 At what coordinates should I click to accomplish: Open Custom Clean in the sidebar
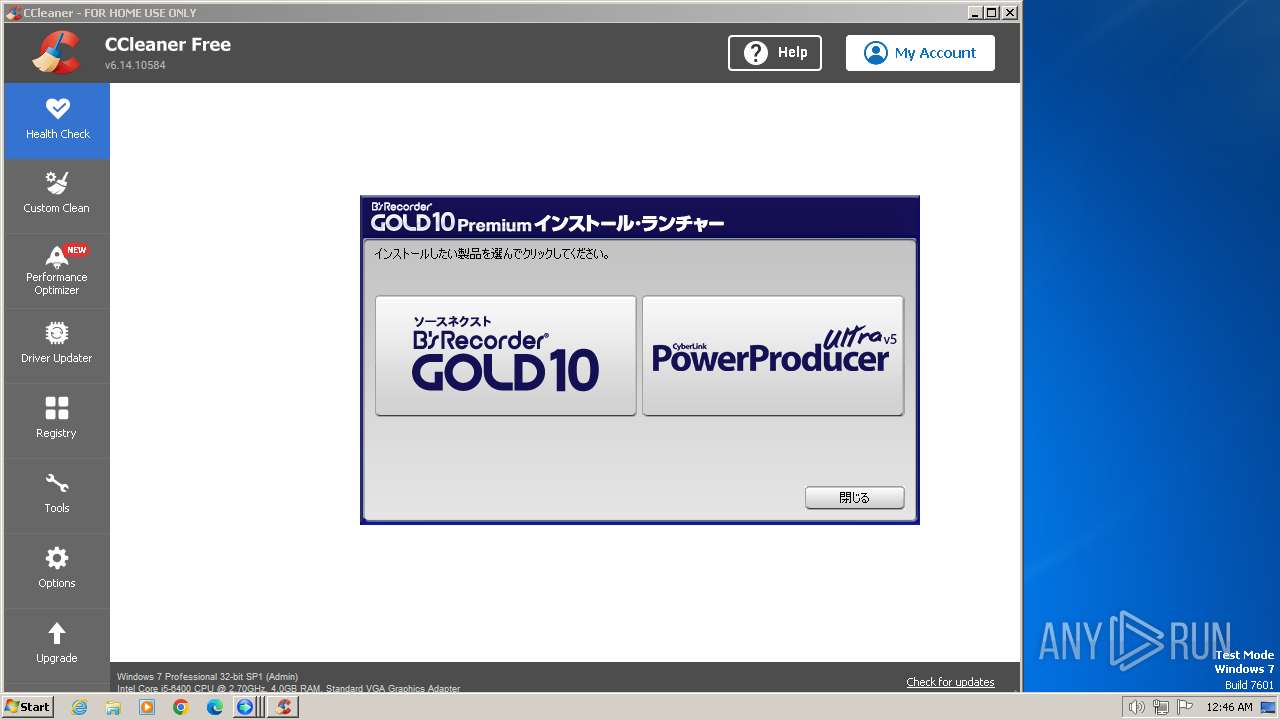(x=57, y=196)
